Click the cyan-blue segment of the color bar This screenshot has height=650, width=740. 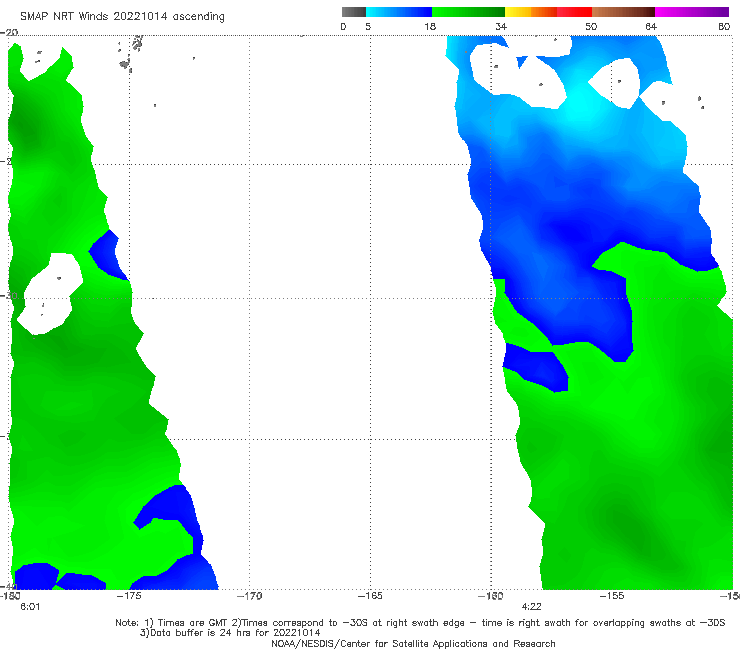(399, 12)
